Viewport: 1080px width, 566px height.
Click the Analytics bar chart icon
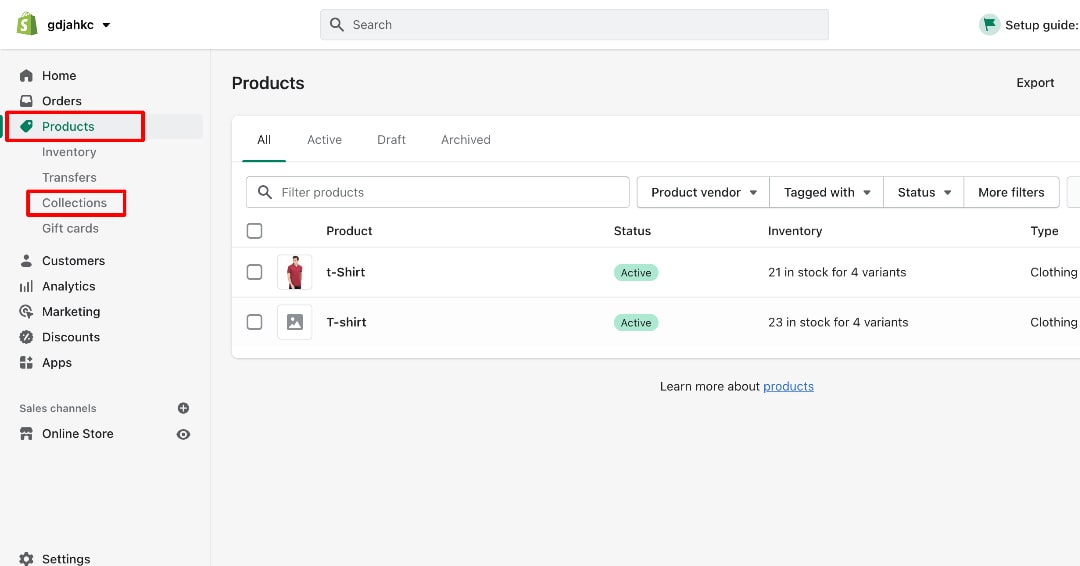click(x=26, y=286)
